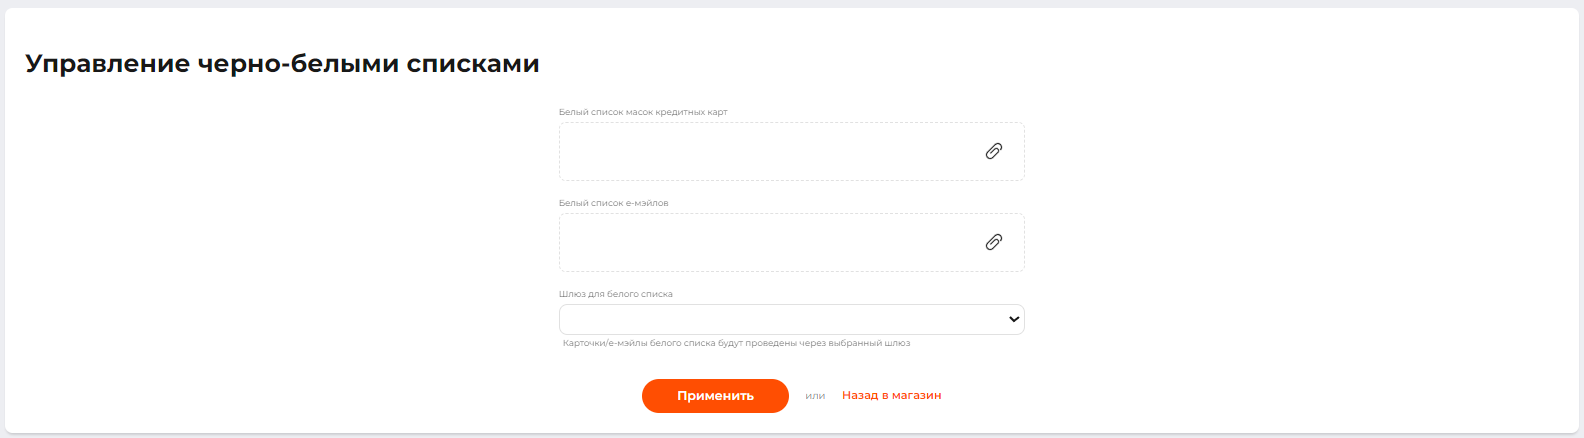Click the paperclip icon for credit card masks
The width and height of the screenshot is (1584, 438).
point(993,151)
